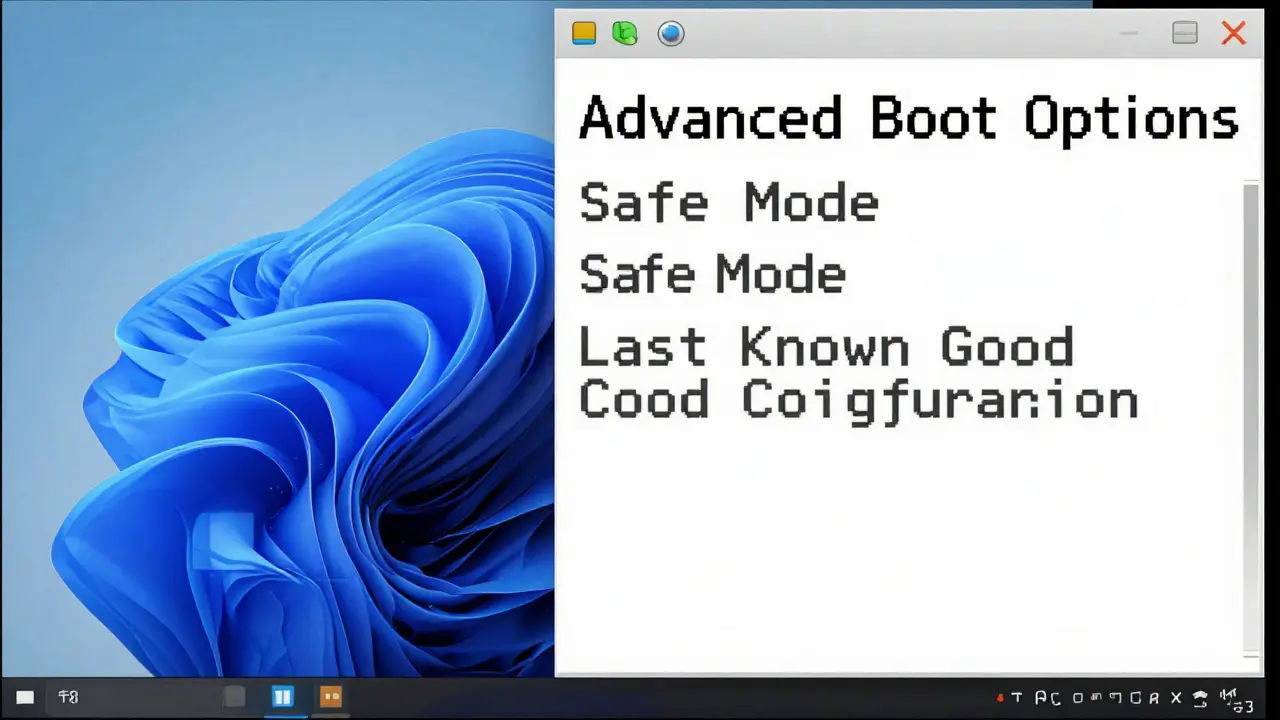The height and width of the screenshot is (720, 1280).
Task: Launch the blue taskbar application
Action: click(x=283, y=697)
